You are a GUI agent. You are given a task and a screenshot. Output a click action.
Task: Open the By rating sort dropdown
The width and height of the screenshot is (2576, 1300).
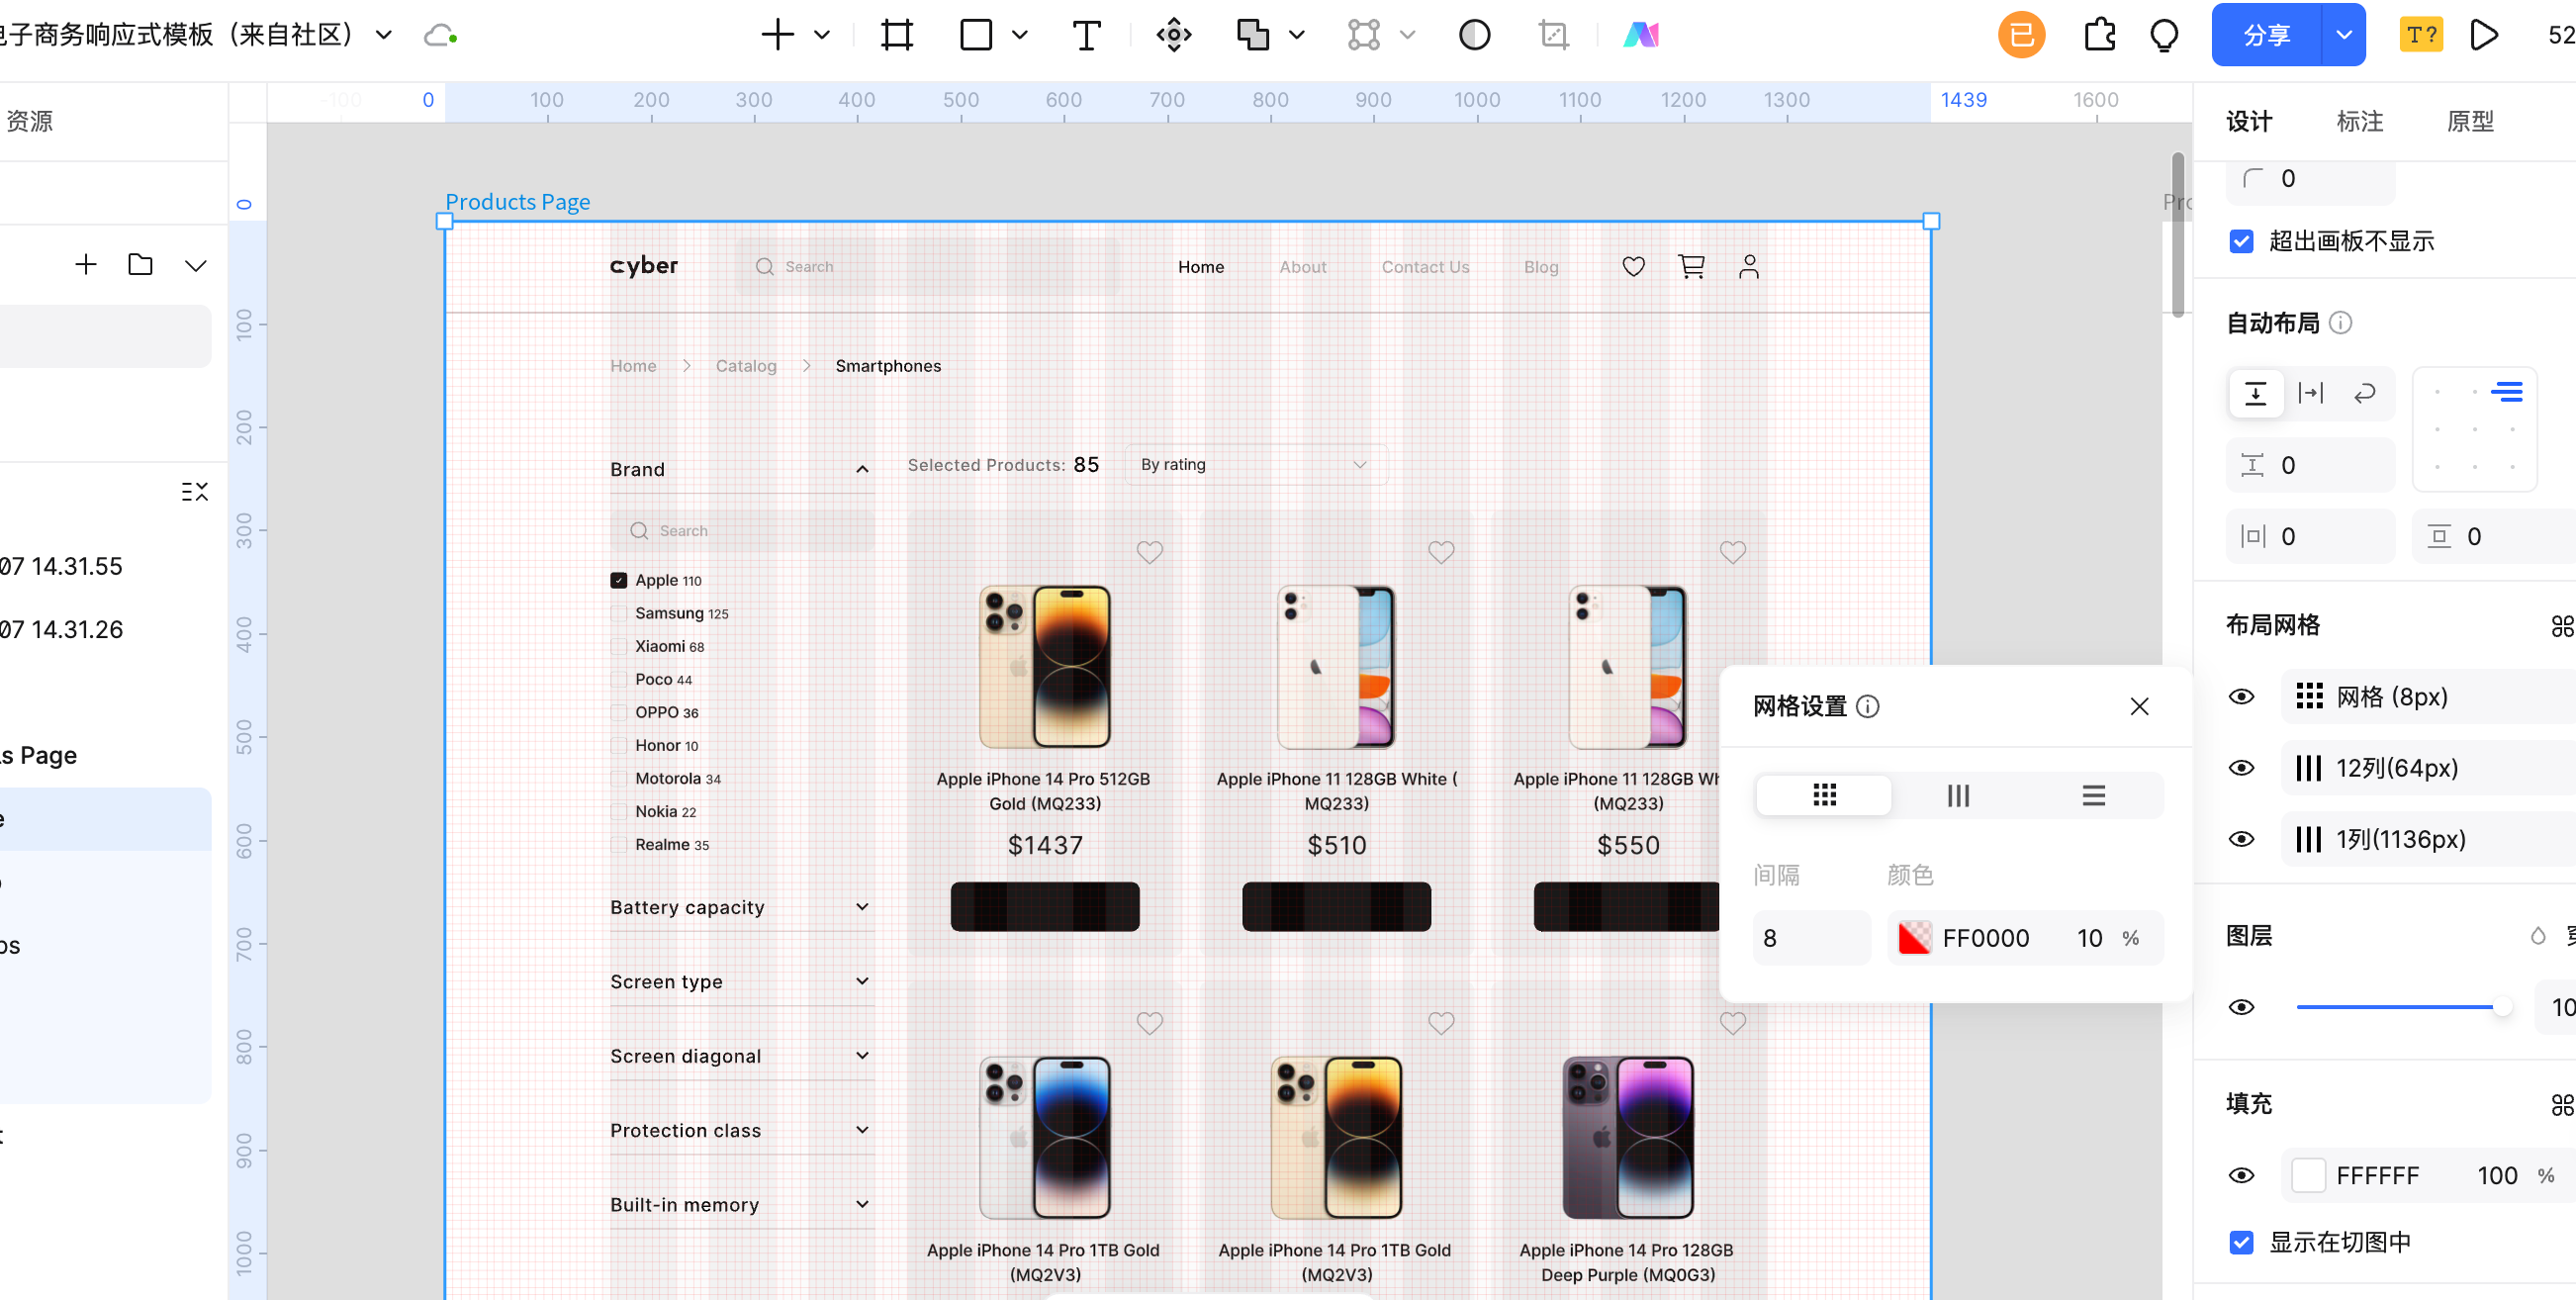tap(1255, 465)
